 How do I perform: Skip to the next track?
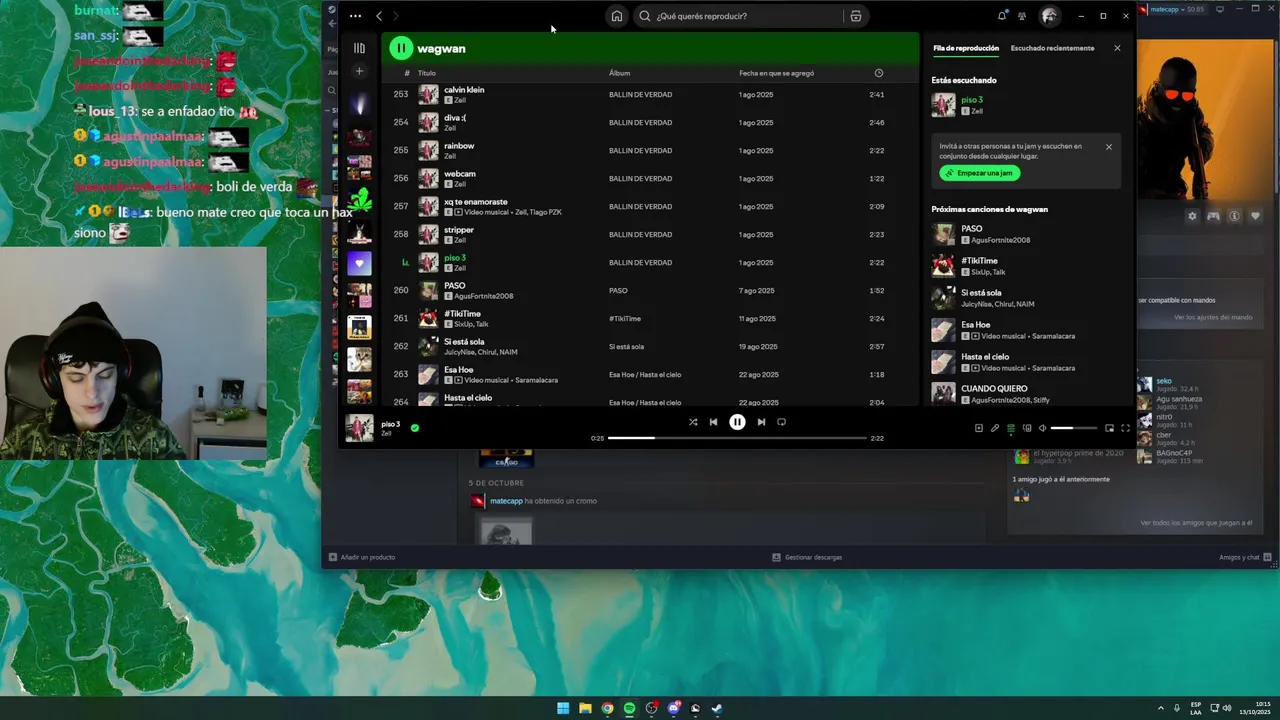[761, 422]
